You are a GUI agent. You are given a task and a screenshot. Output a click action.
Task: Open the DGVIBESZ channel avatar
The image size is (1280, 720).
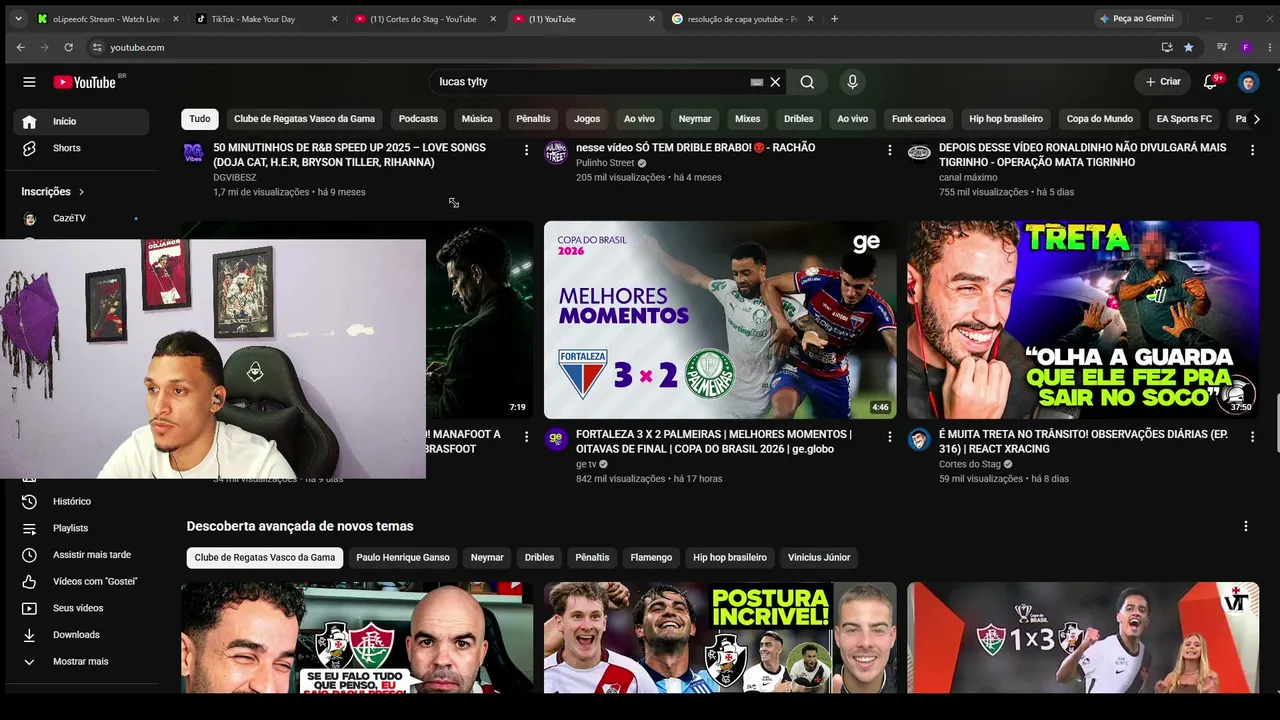[x=193, y=153]
